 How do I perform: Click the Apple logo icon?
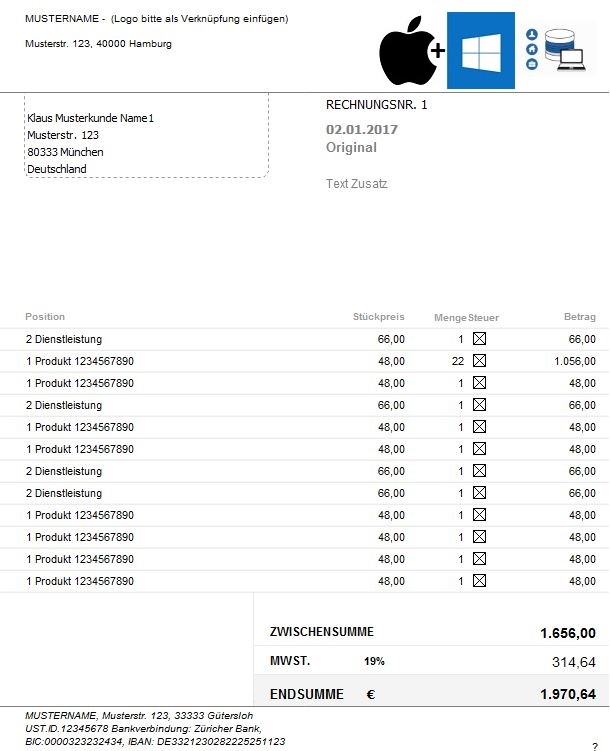point(407,51)
